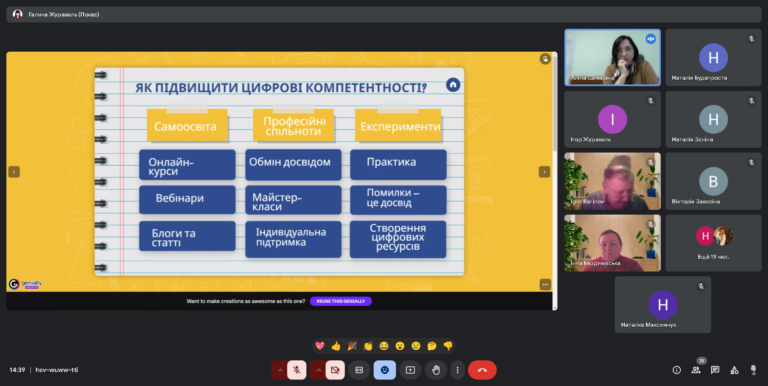Toggle closed captions
This screenshot has width=768, height=386.
pyautogui.click(x=359, y=370)
